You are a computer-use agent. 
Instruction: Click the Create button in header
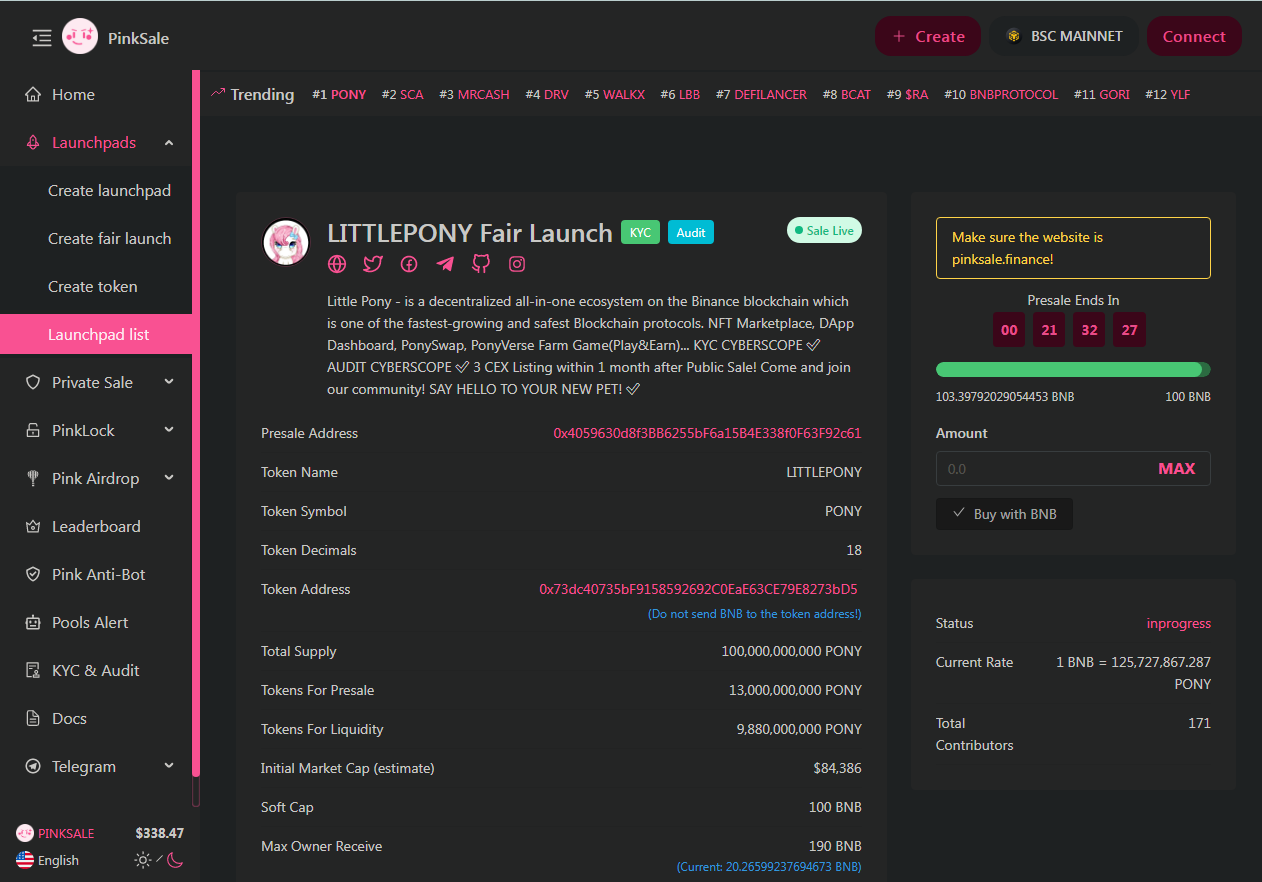[x=928, y=36]
